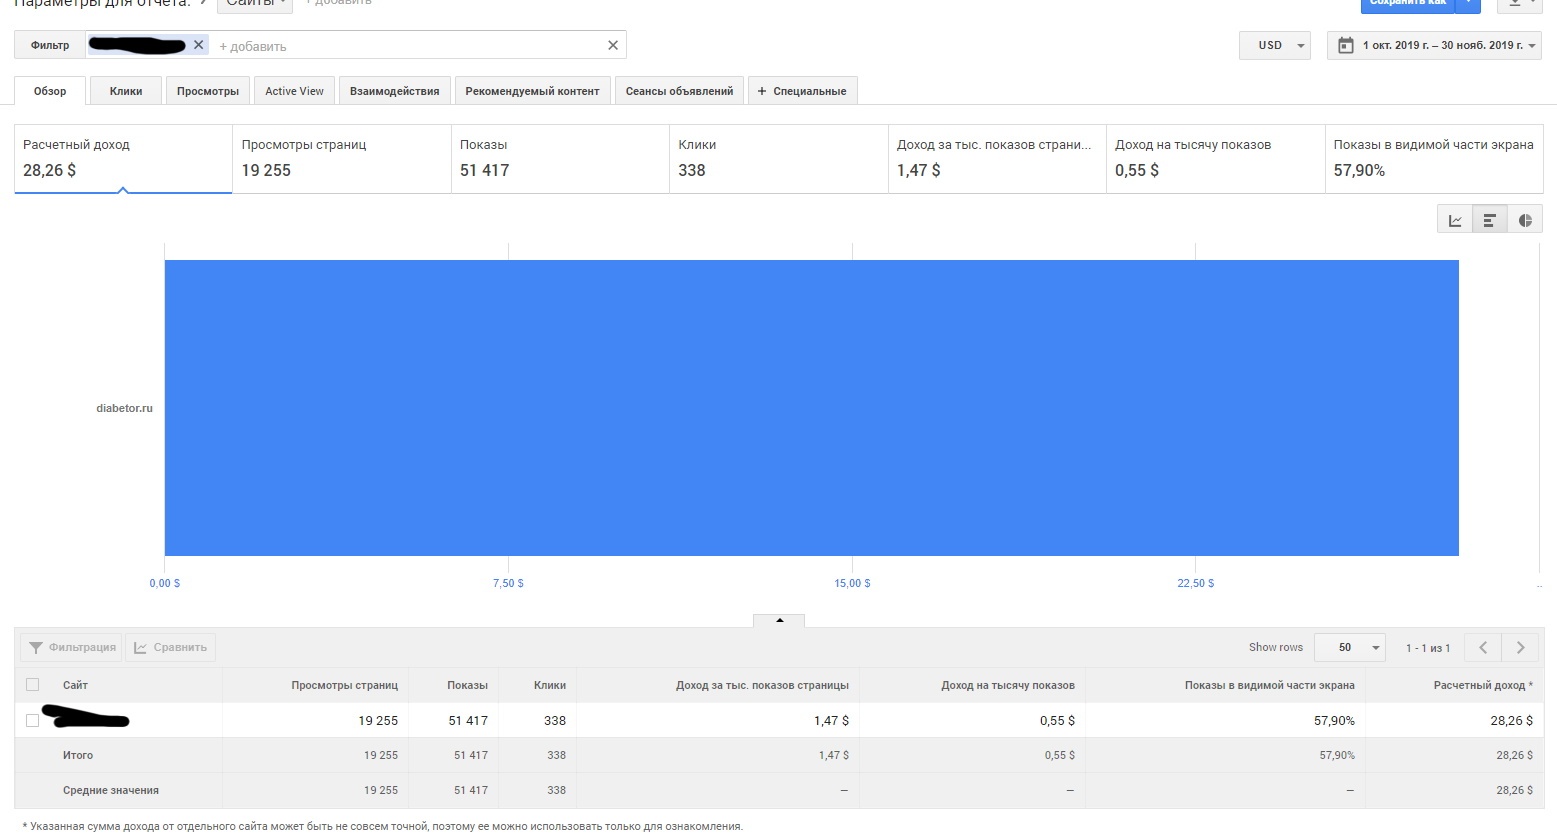Sort by Доход за тыс. показов страницы header
Viewport: 1557px width, 835px height.
click(762, 685)
